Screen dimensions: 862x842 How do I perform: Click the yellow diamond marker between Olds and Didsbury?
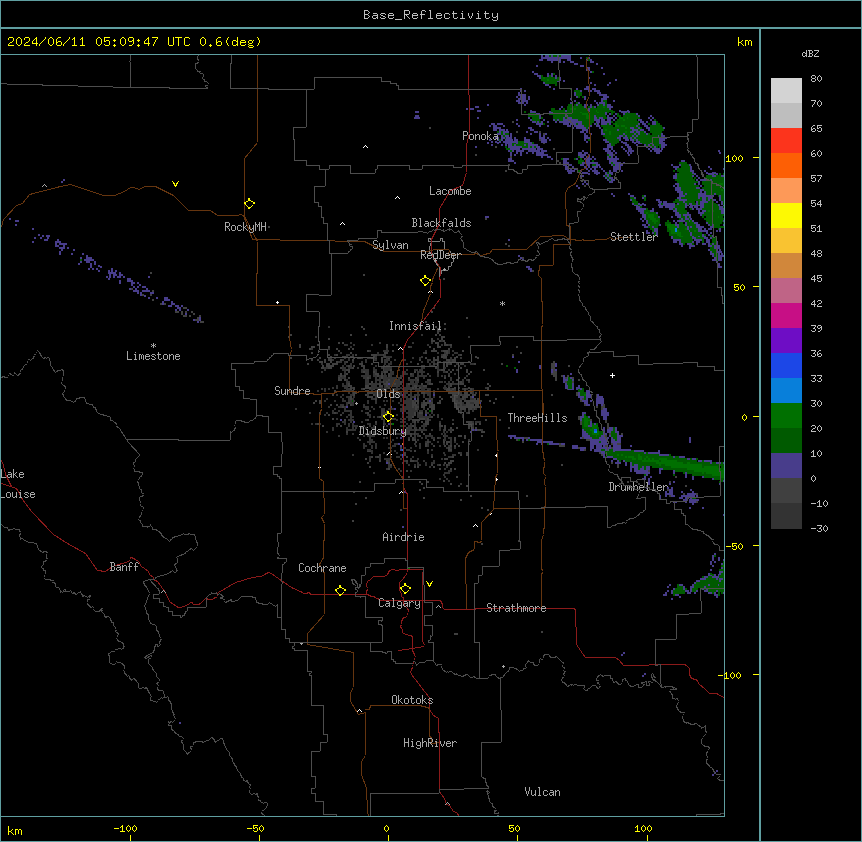pos(389,417)
